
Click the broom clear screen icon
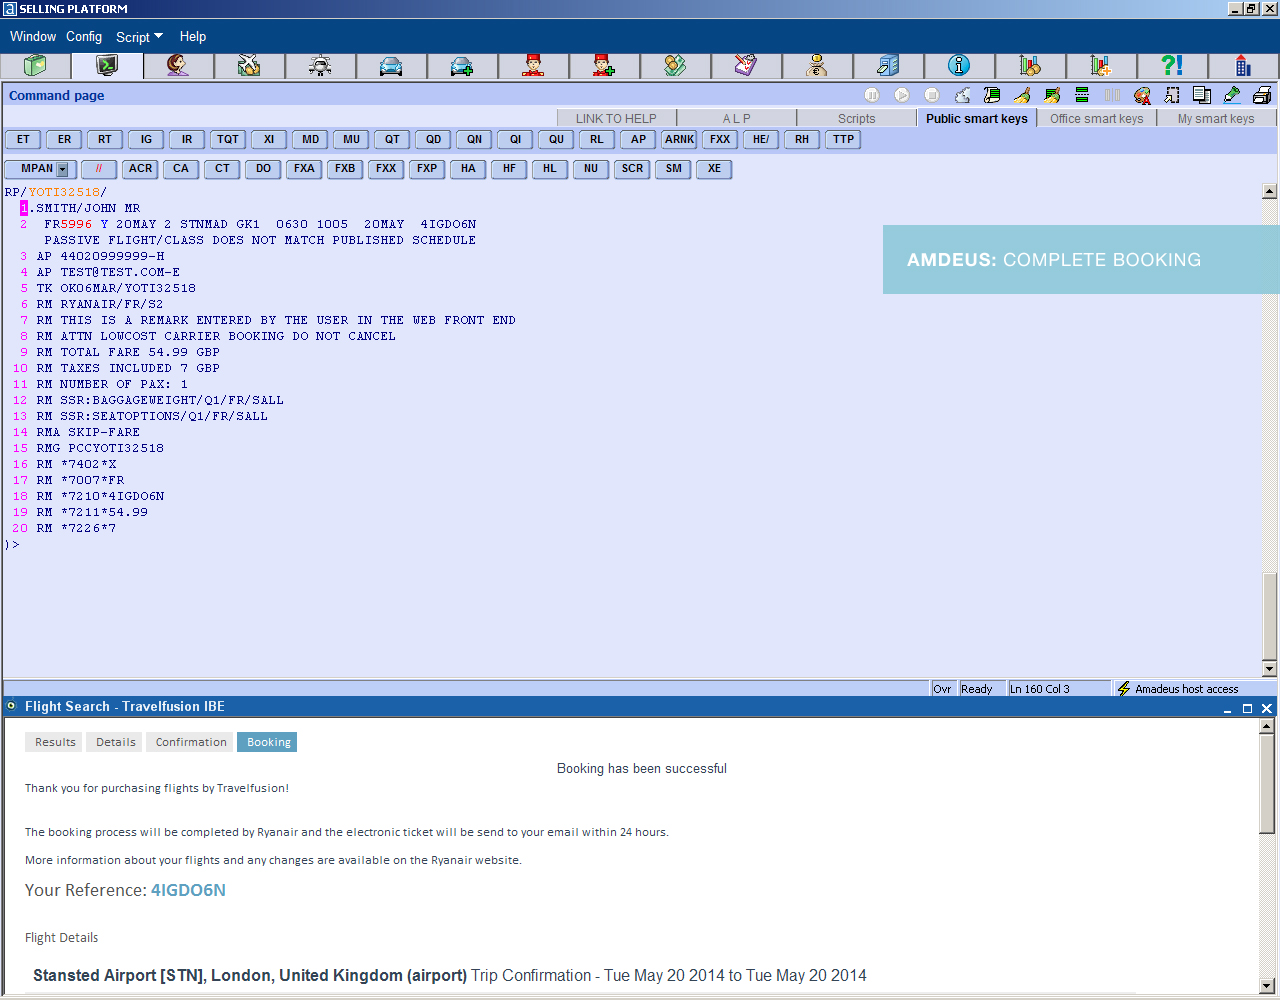point(1022,95)
